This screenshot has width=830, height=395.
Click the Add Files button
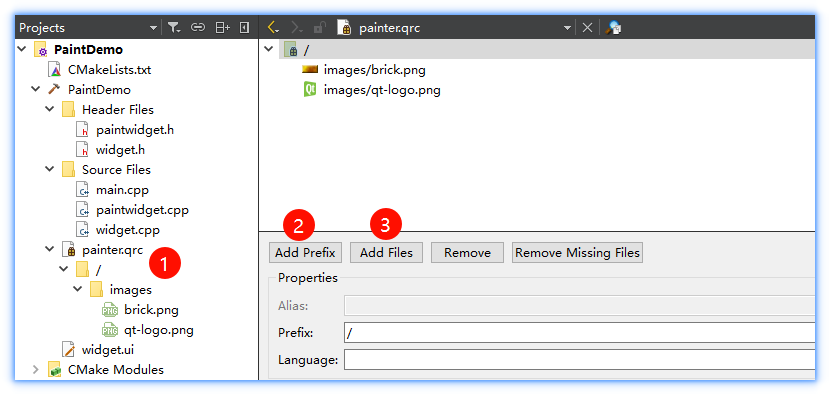[386, 253]
